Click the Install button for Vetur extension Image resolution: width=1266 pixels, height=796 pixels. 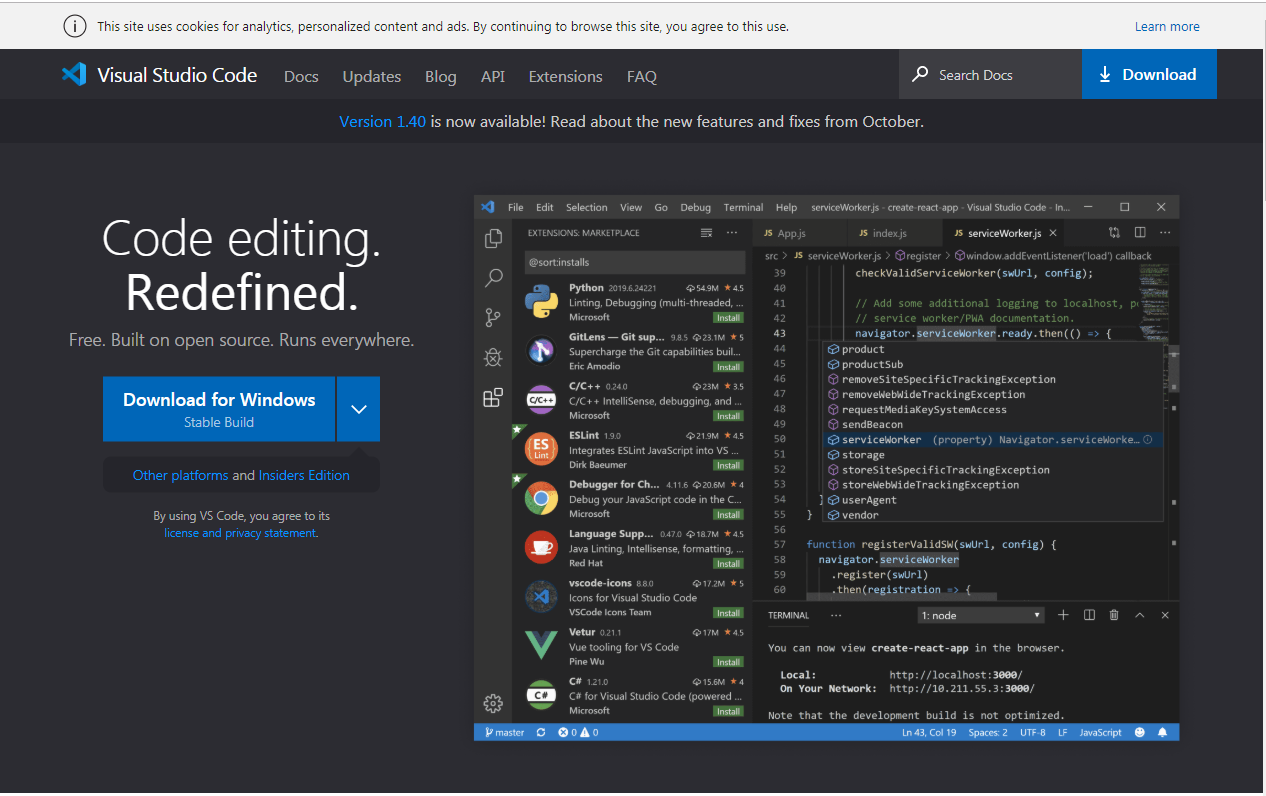728,662
